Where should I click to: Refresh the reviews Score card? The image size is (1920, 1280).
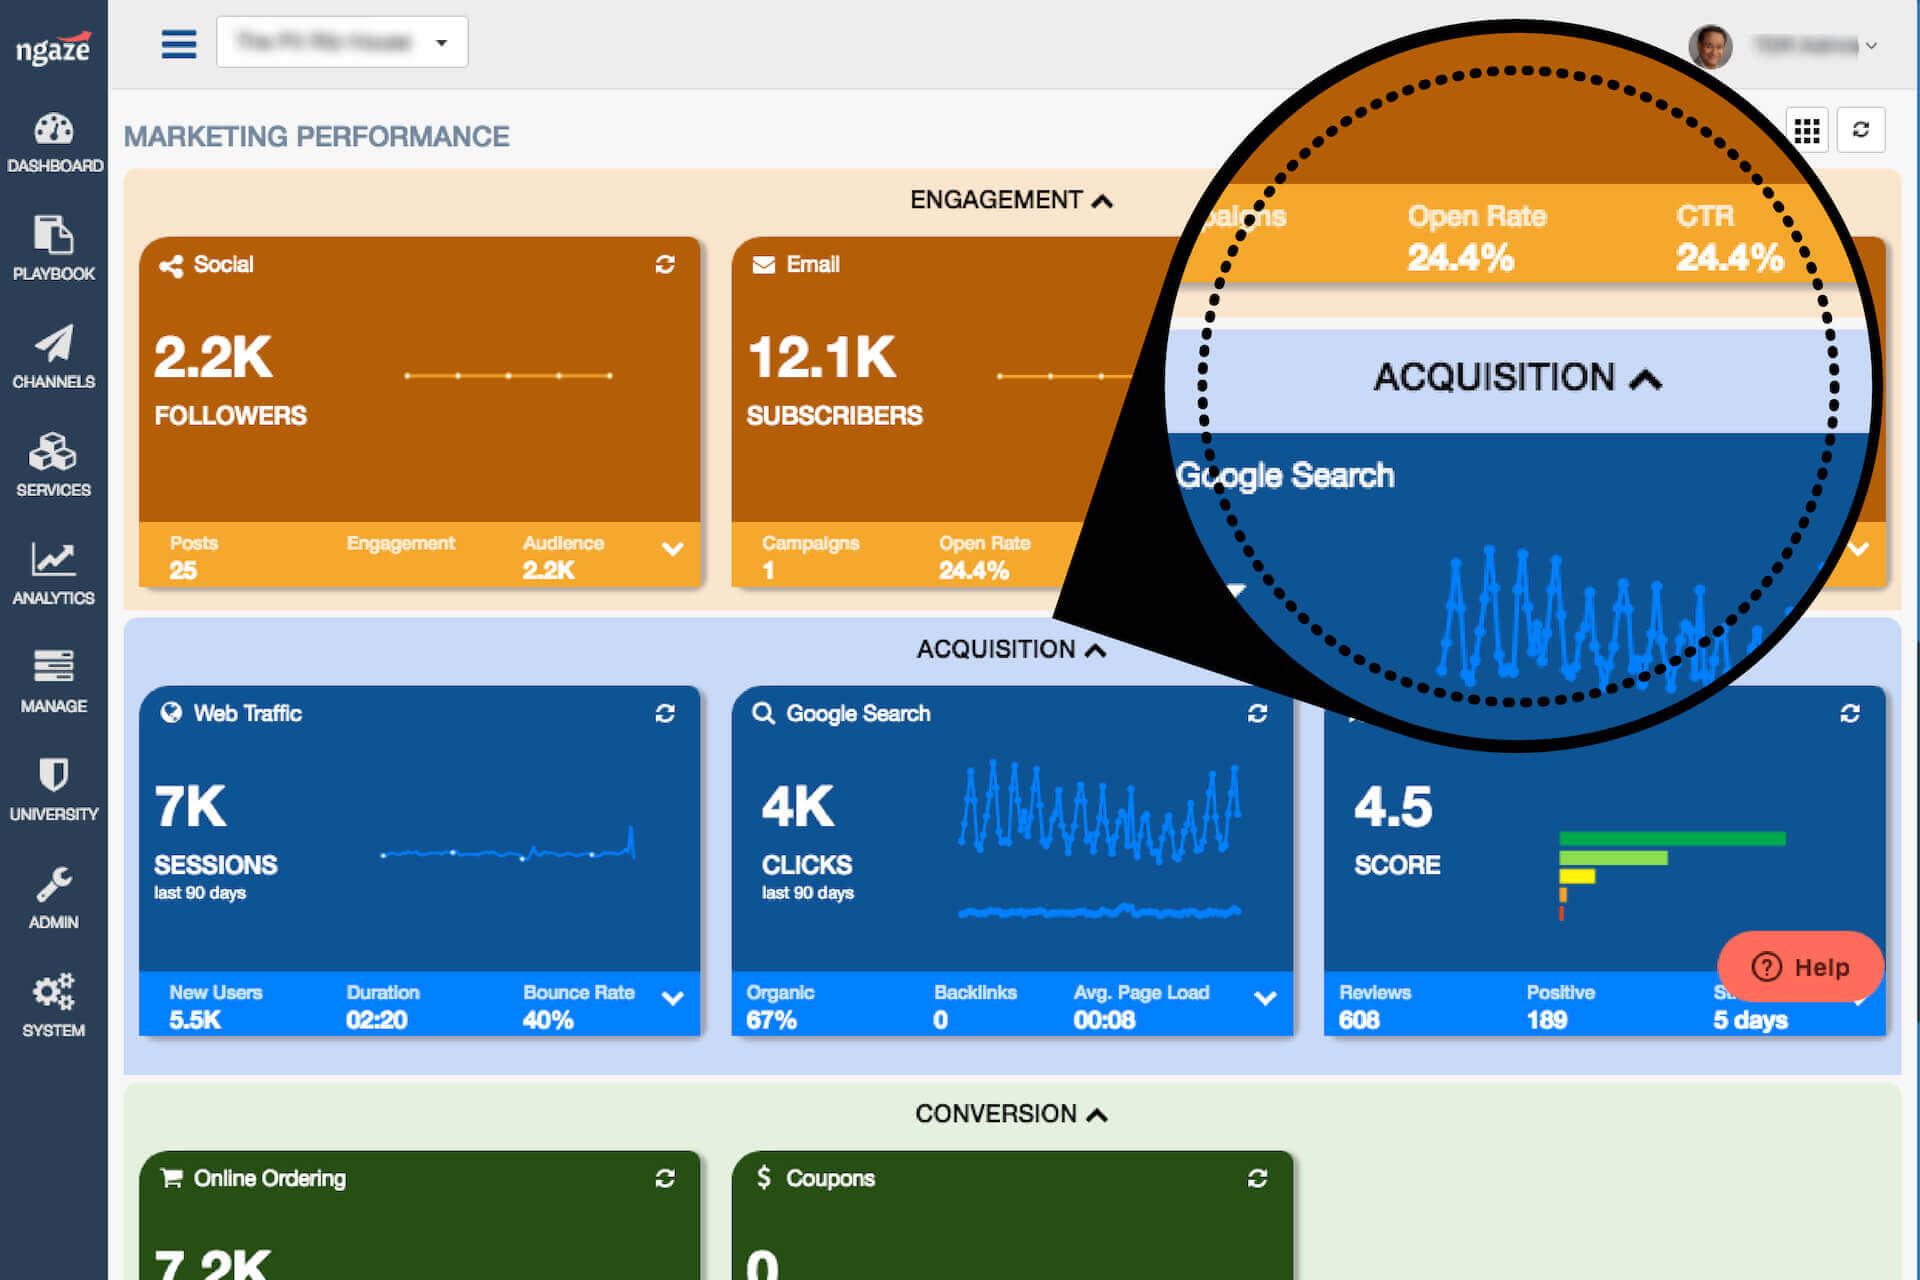pyautogui.click(x=1850, y=713)
